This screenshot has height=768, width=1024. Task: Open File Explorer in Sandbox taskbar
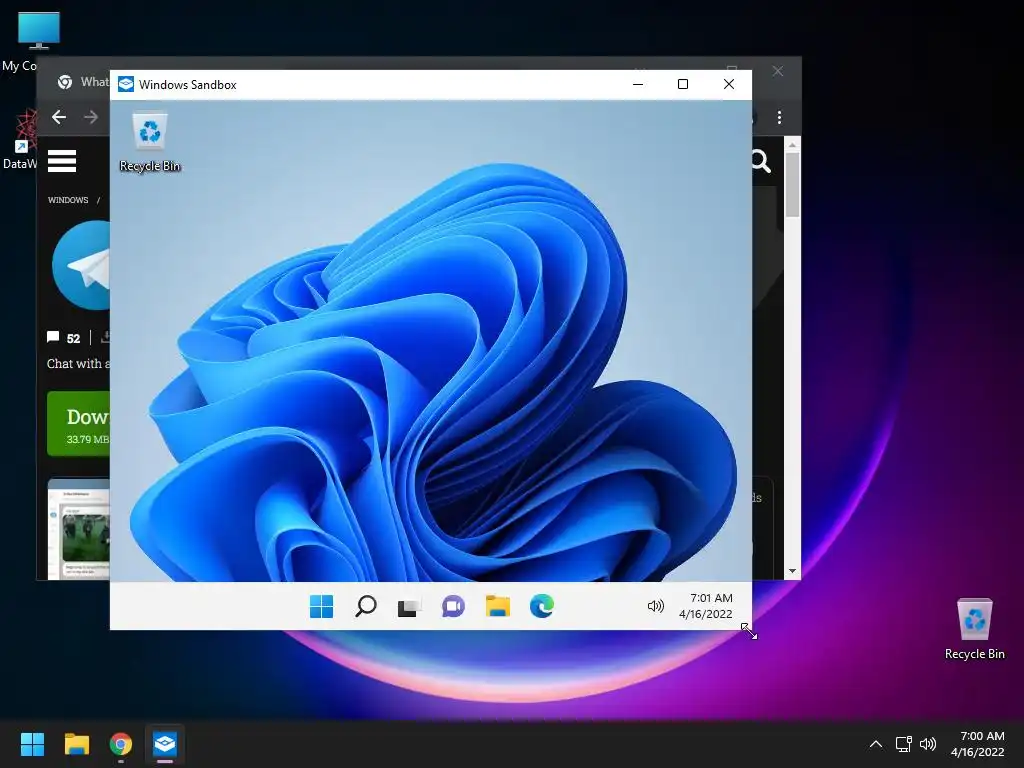pyautogui.click(x=498, y=607)
